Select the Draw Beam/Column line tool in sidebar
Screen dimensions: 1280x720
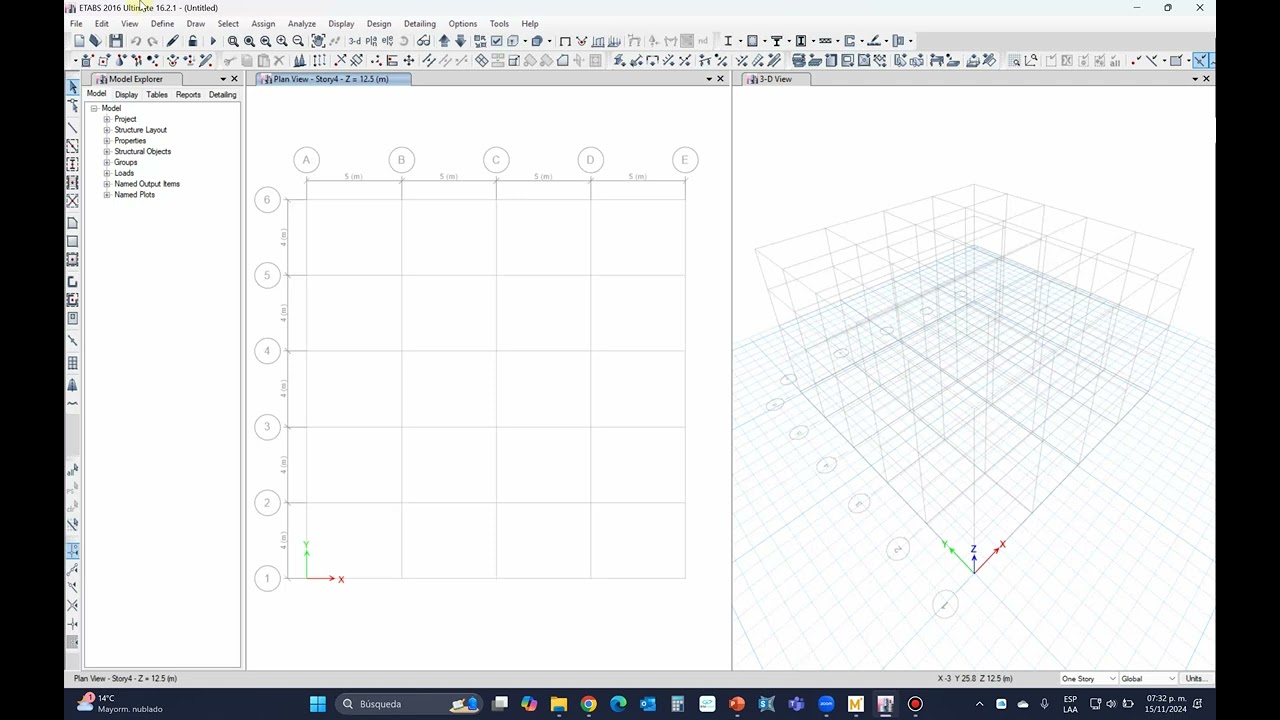coord(72,127)
